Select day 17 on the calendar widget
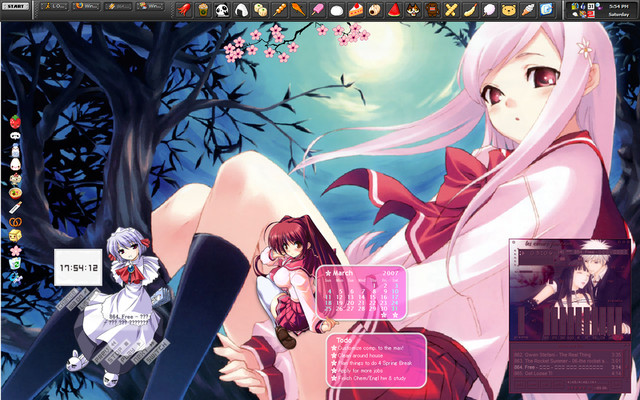 (x=395, y=297)
